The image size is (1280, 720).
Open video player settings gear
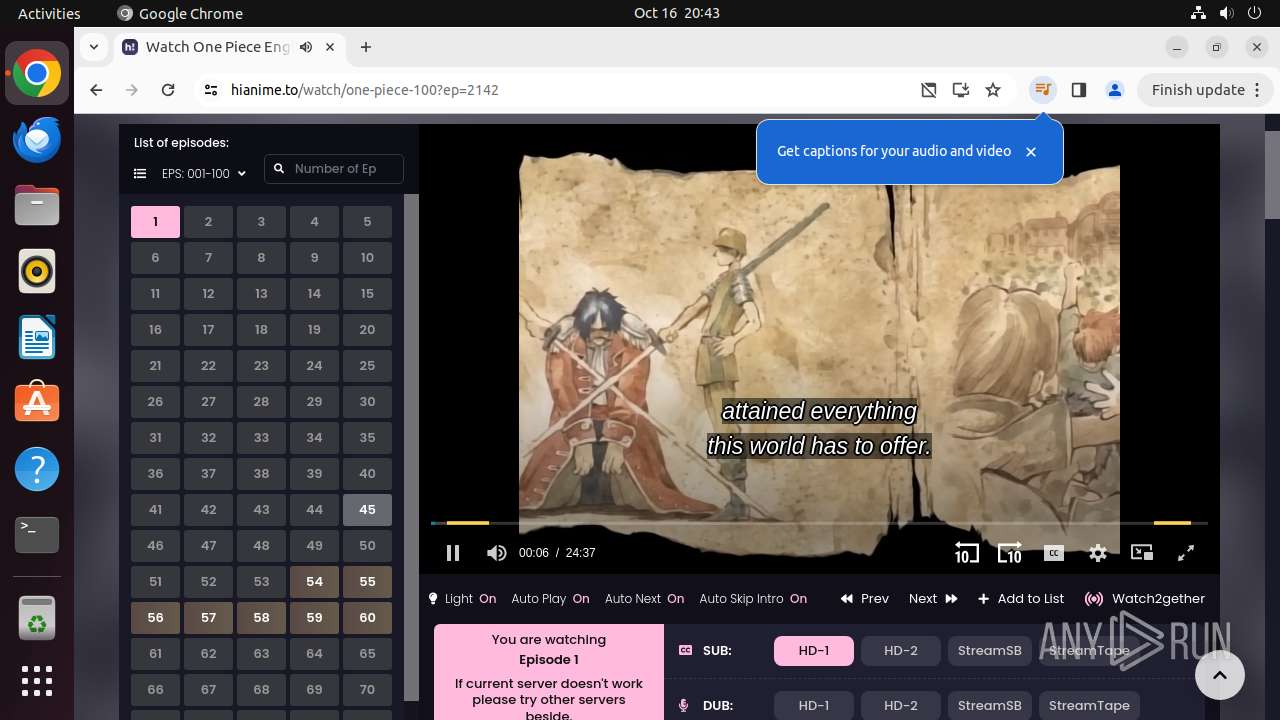(x=1098, y=553)
